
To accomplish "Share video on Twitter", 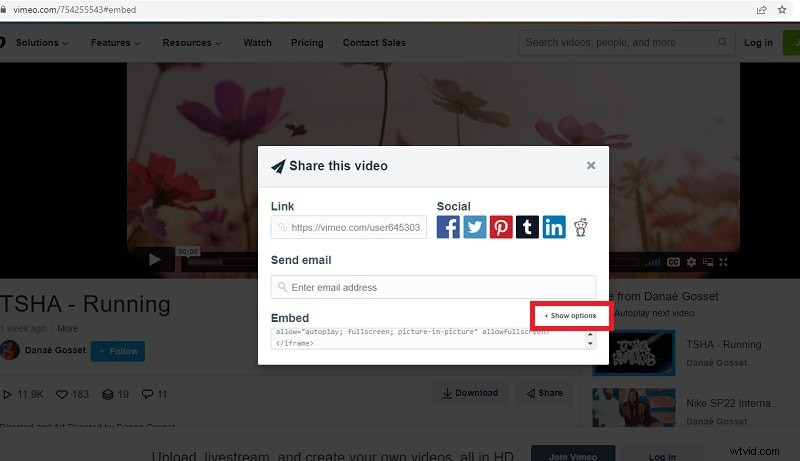I will pos(474,227).
